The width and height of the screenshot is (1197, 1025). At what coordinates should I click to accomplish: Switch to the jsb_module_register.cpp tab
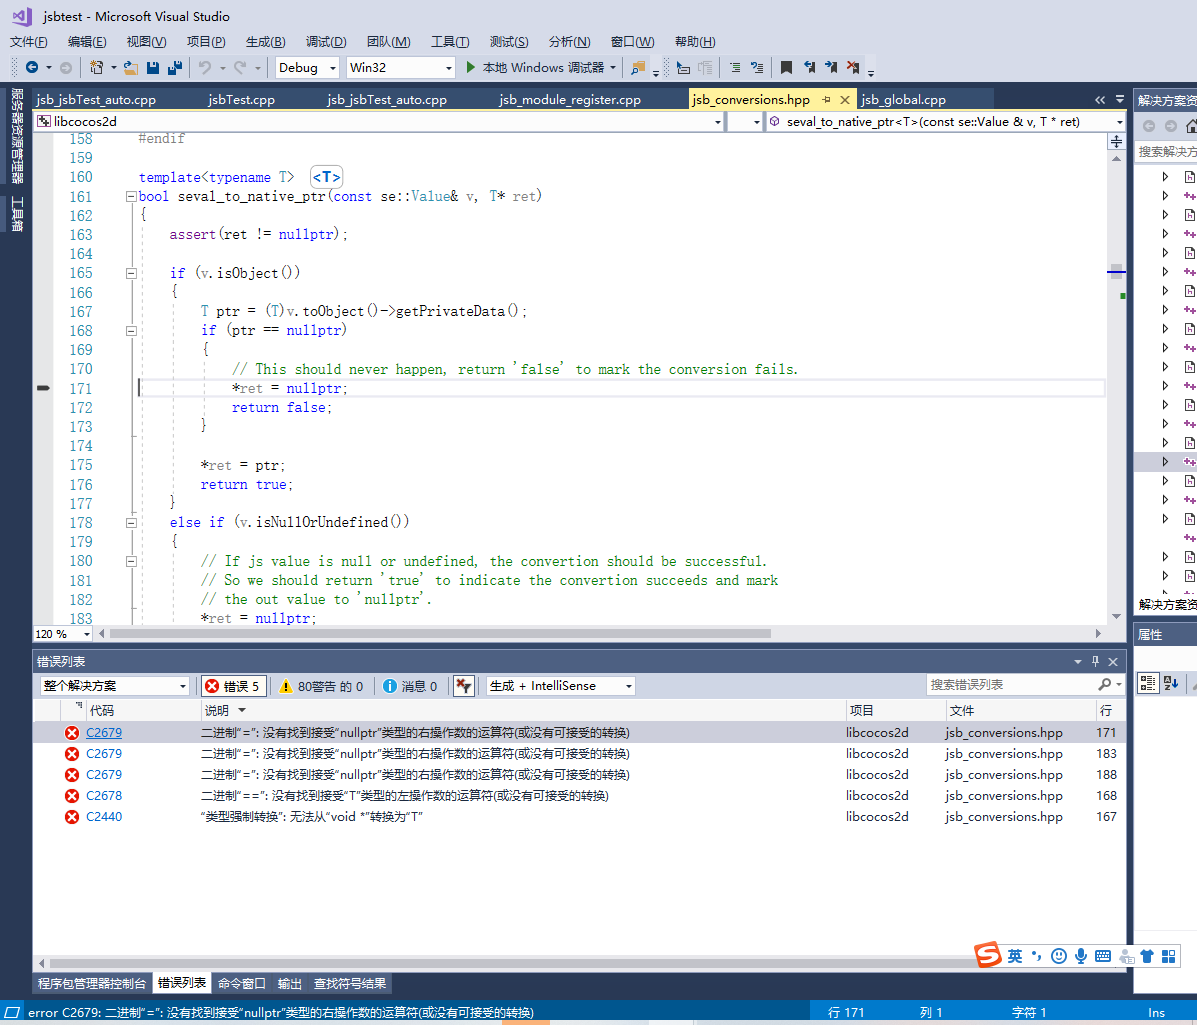click(569, 99)
